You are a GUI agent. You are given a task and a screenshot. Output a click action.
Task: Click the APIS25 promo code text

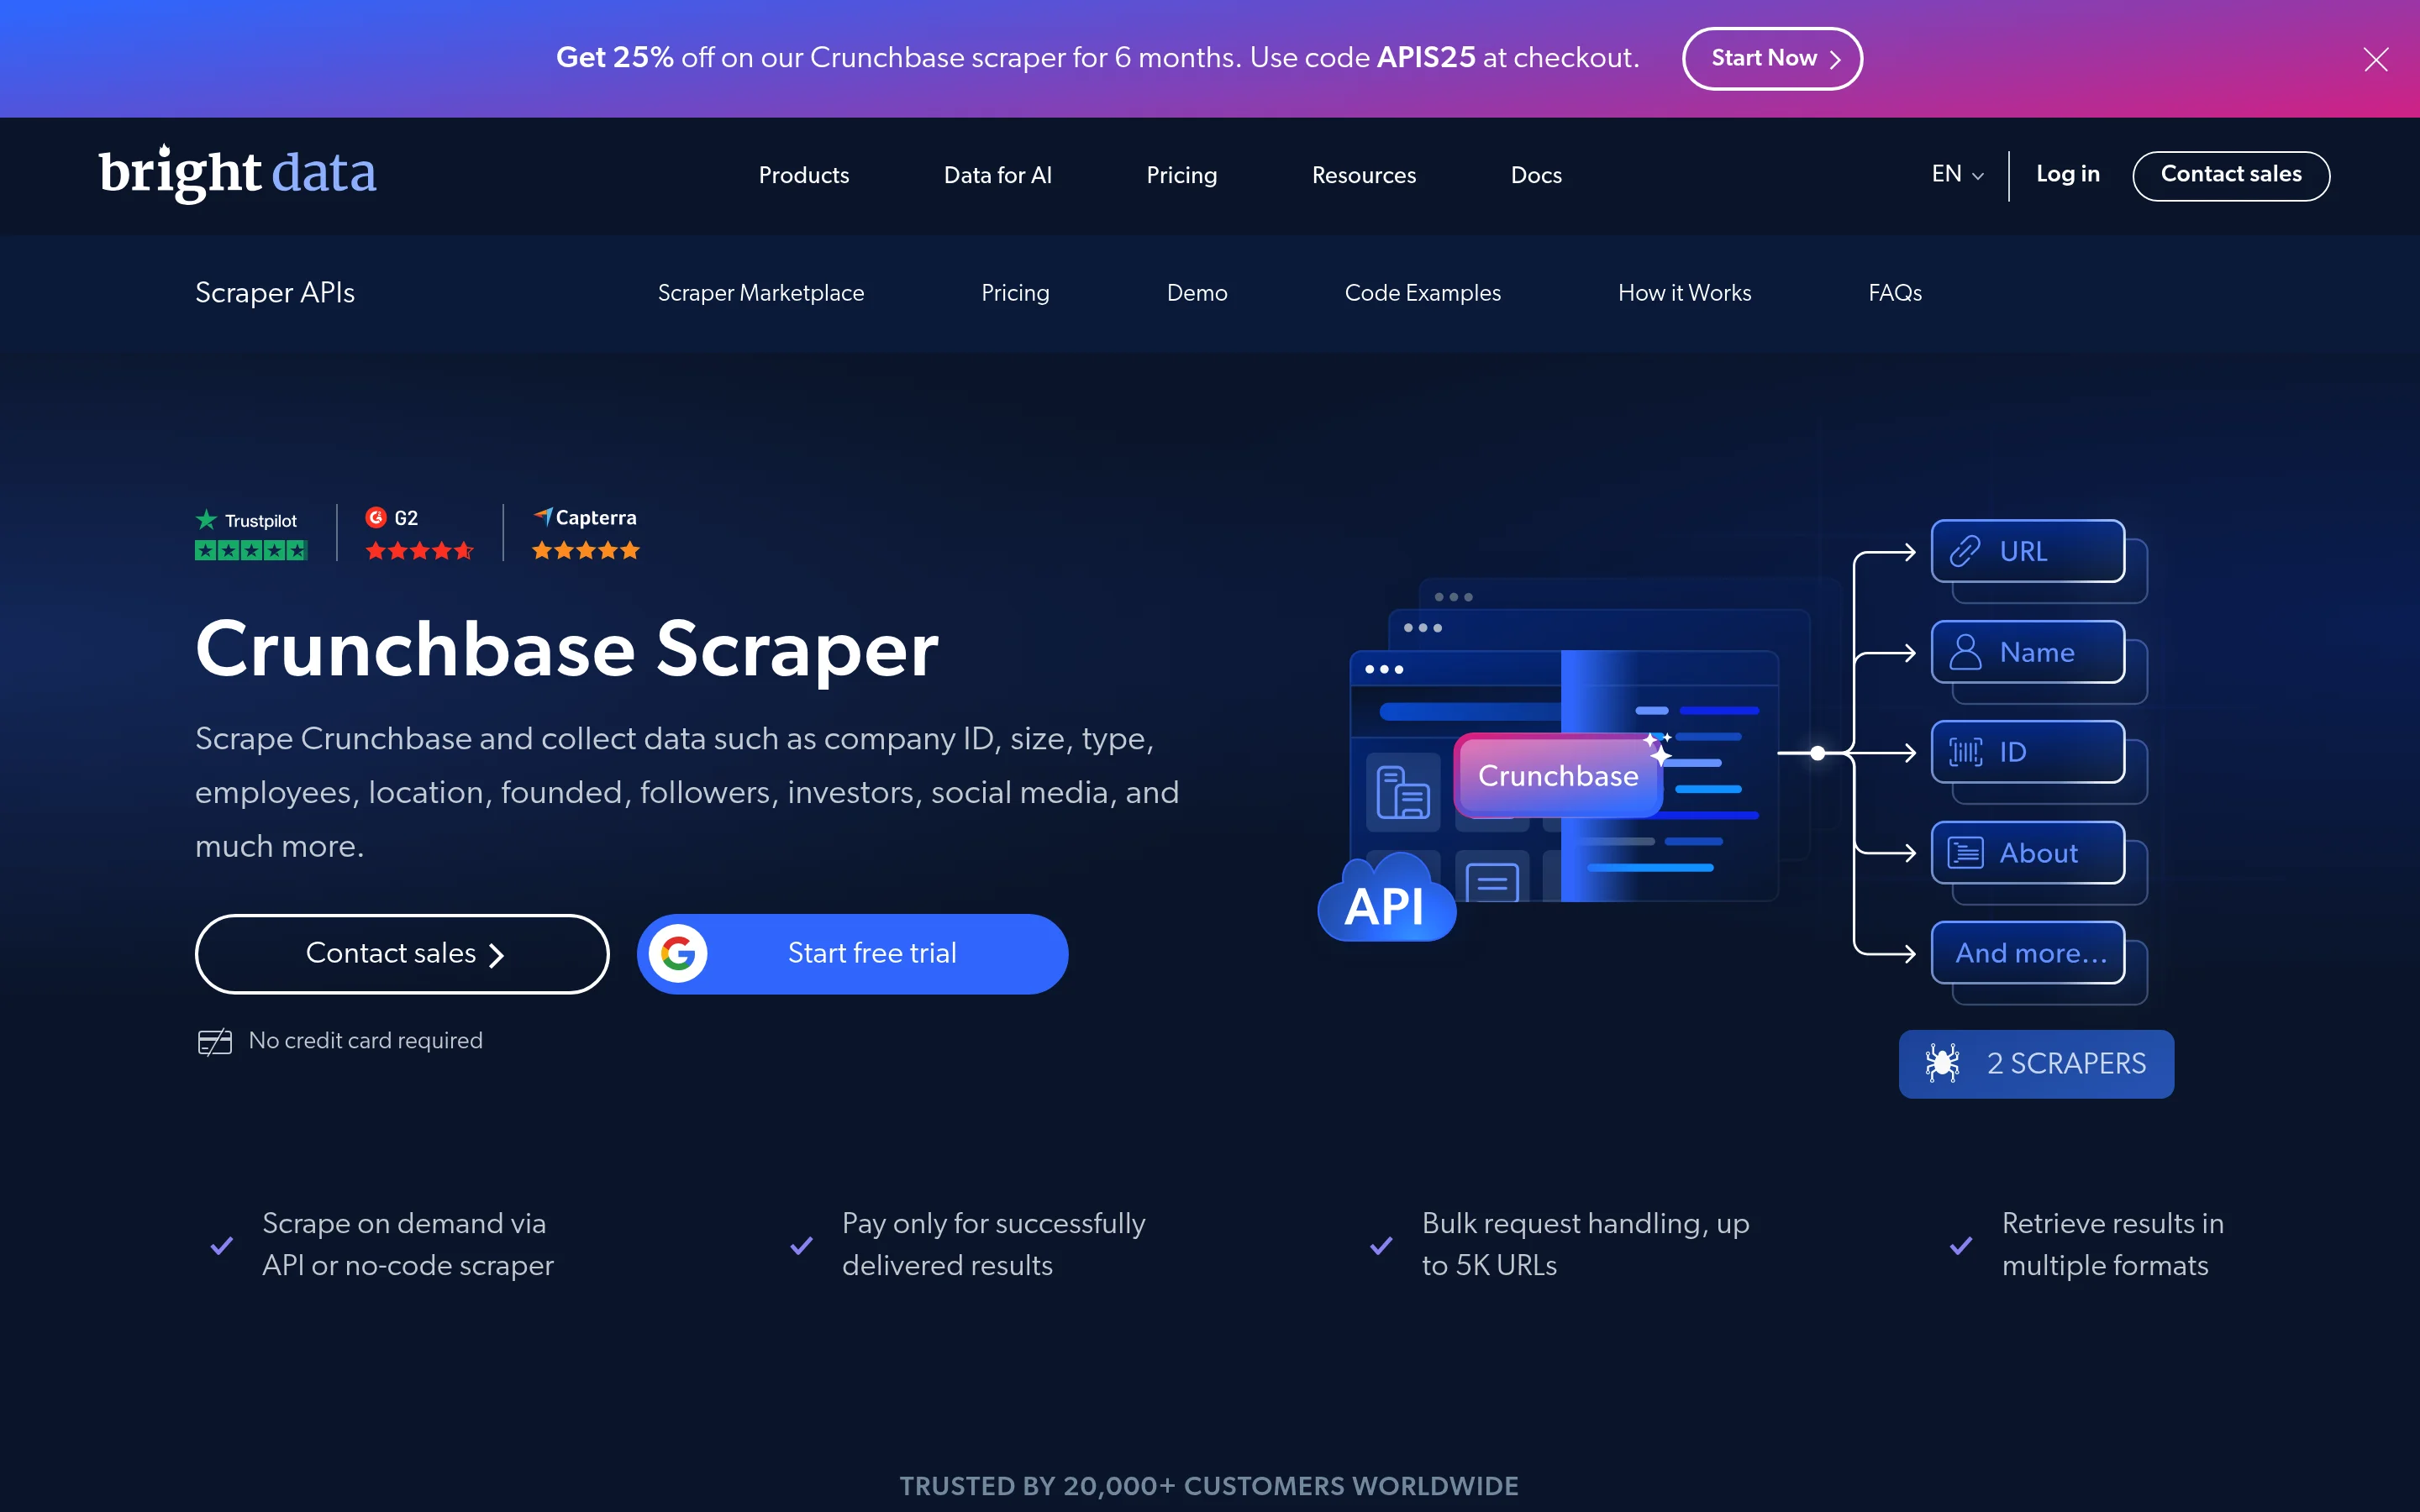click(x=1425, y=57)
